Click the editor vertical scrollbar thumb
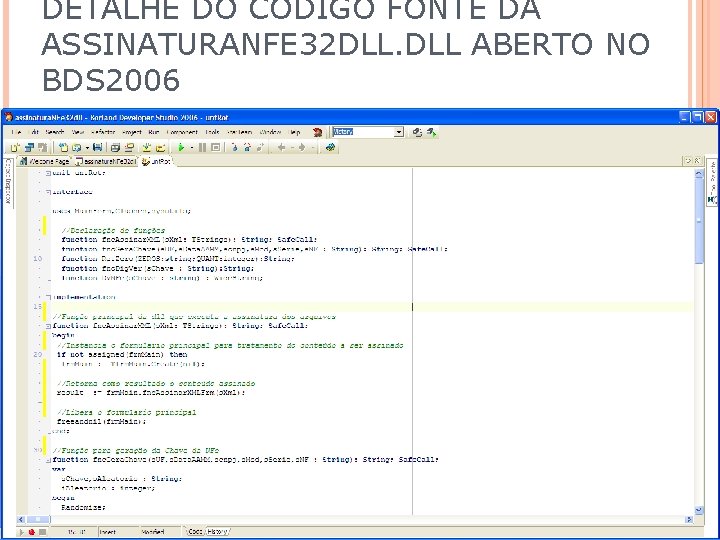This screenshot has width=720, height=540. pos(699,221)
